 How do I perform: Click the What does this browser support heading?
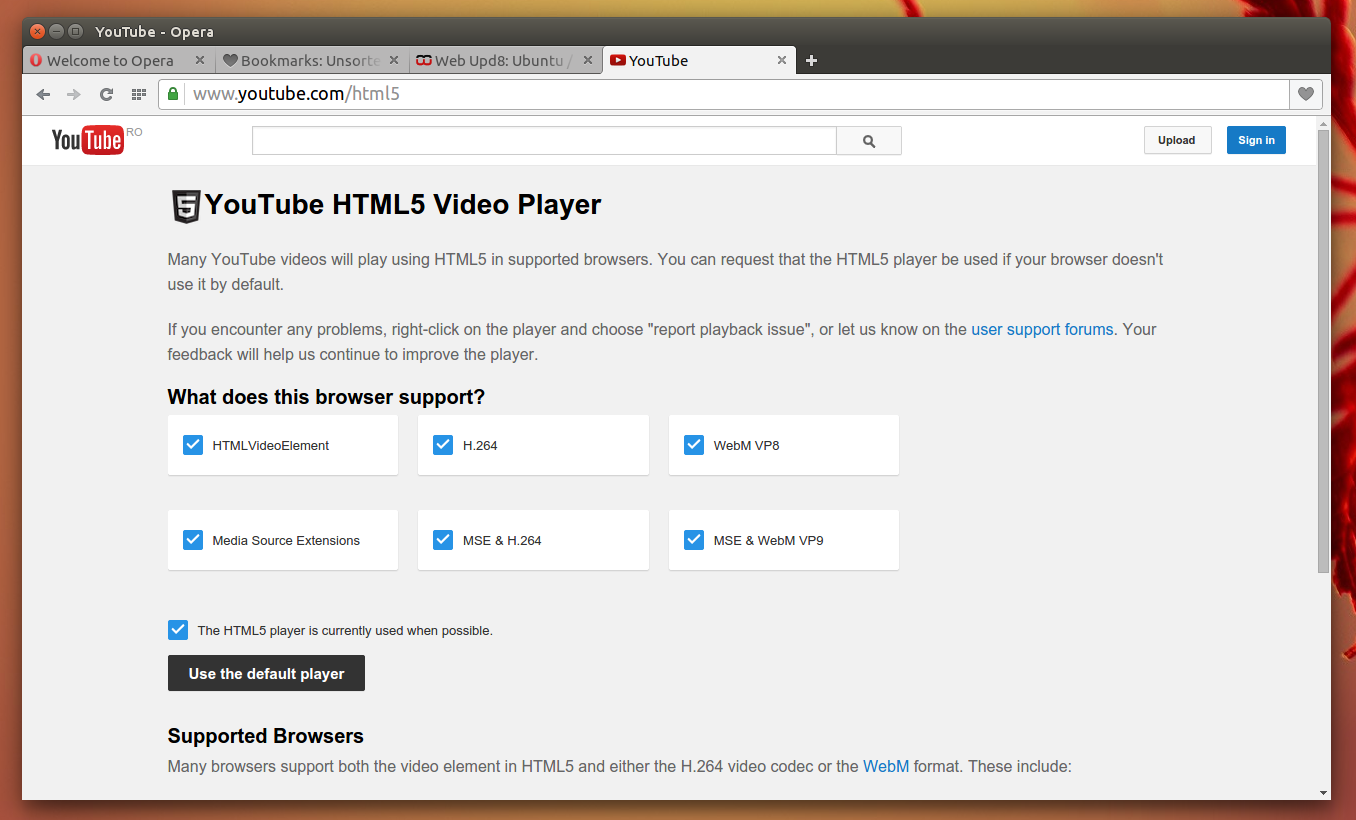(x=326, y=397)
